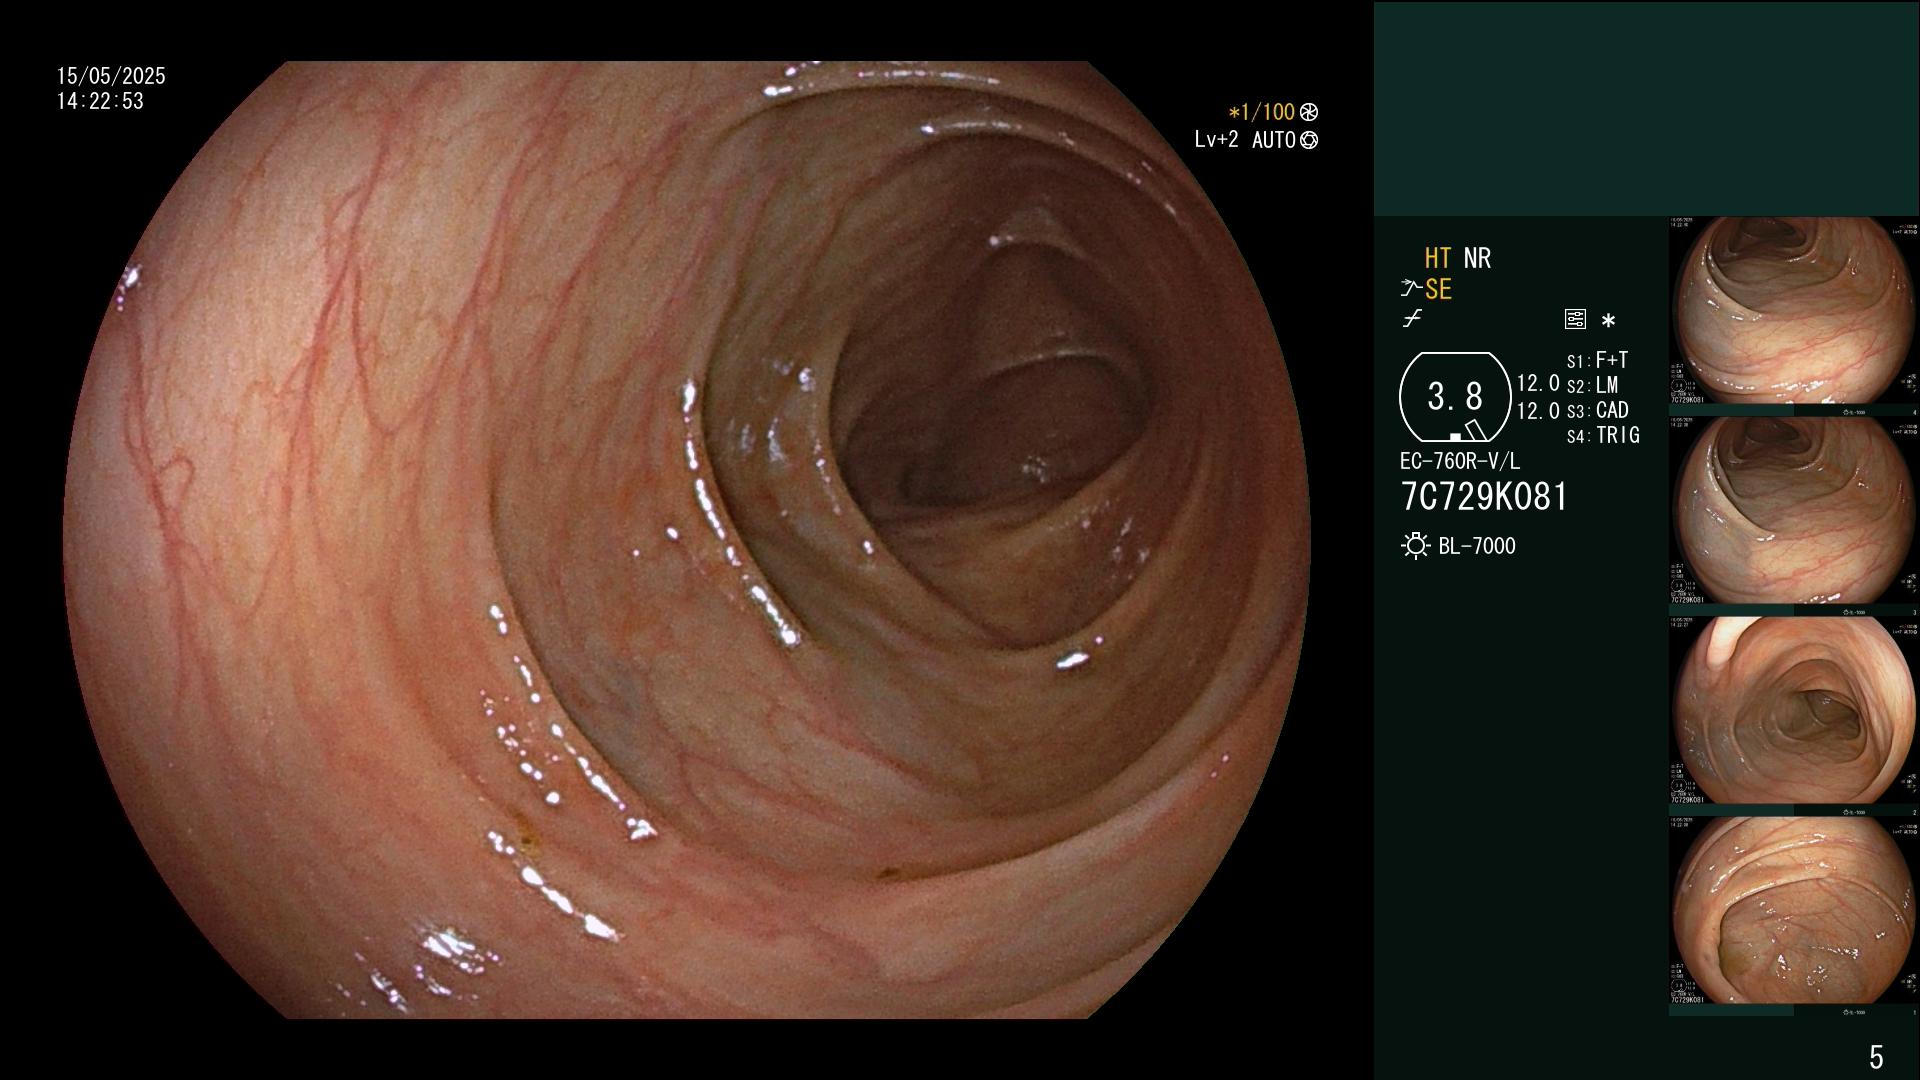Click the lower 12.0 value

coord(1538,411)
